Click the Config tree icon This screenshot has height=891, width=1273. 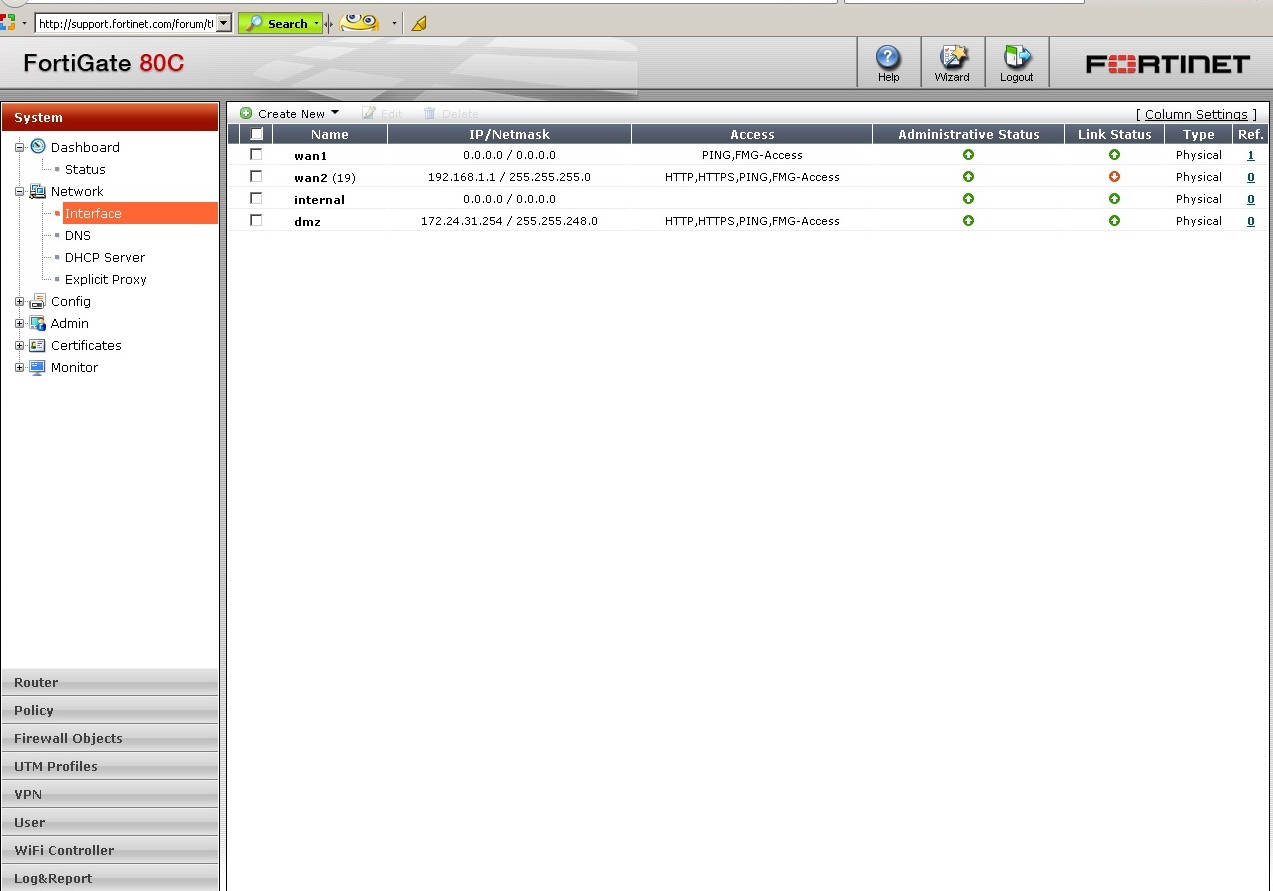[x=38, y=301]
